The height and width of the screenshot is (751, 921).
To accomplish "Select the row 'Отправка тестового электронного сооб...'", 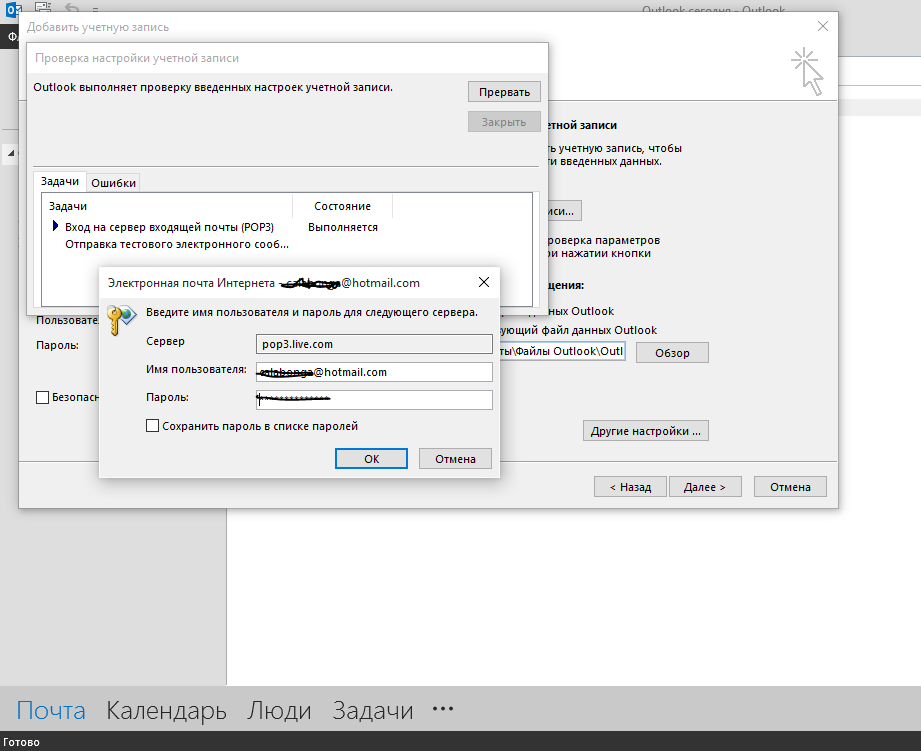I will coord(177,244).
